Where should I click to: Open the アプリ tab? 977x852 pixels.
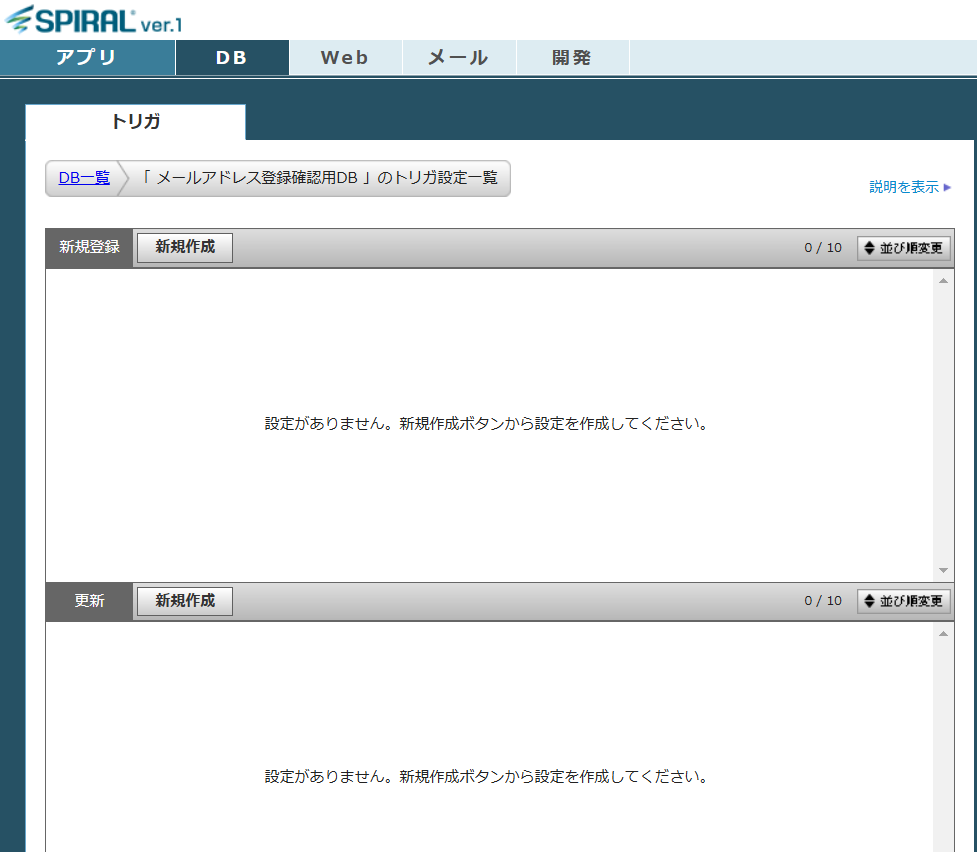87,58
